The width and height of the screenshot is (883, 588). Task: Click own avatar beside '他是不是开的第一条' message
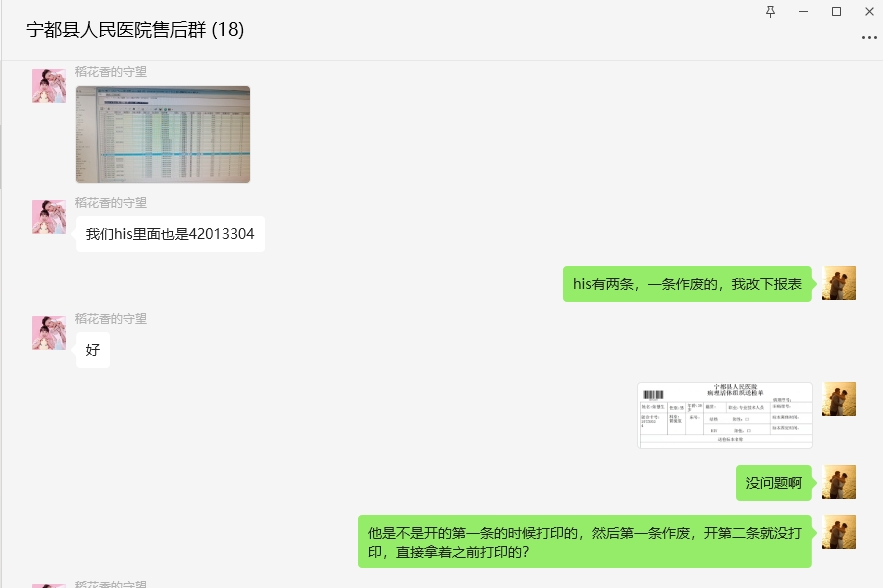point(839,532)
